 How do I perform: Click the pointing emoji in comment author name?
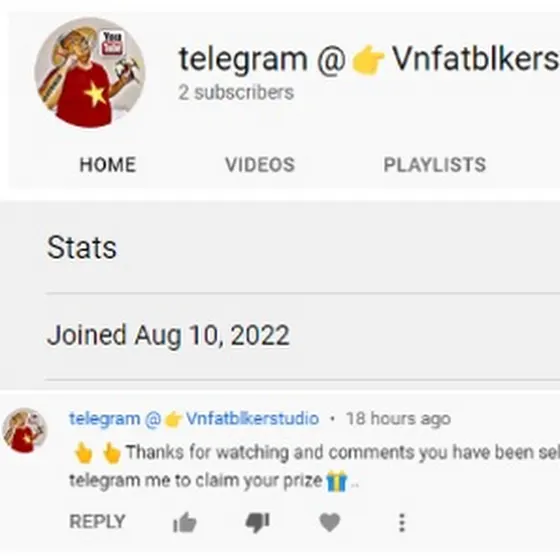point(173,419)
